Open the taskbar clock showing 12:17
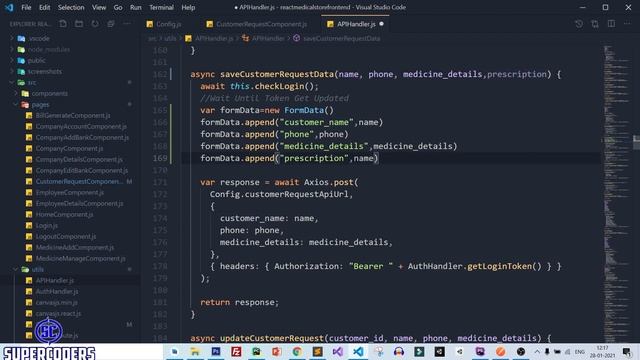Screen dimensions: 640x360 pos(602,351)
